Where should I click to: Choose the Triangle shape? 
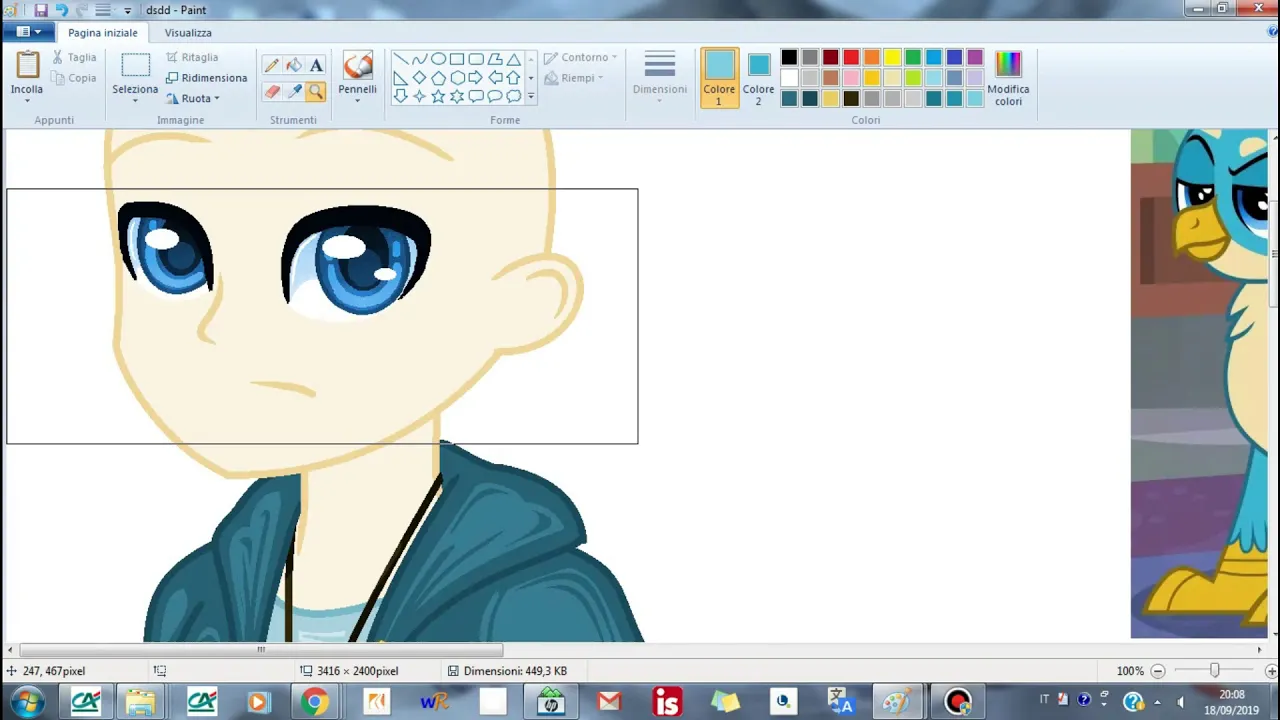point(514,59)
